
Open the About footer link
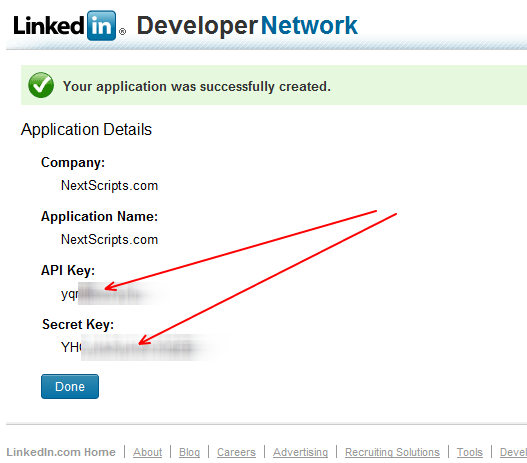(148, 452)
